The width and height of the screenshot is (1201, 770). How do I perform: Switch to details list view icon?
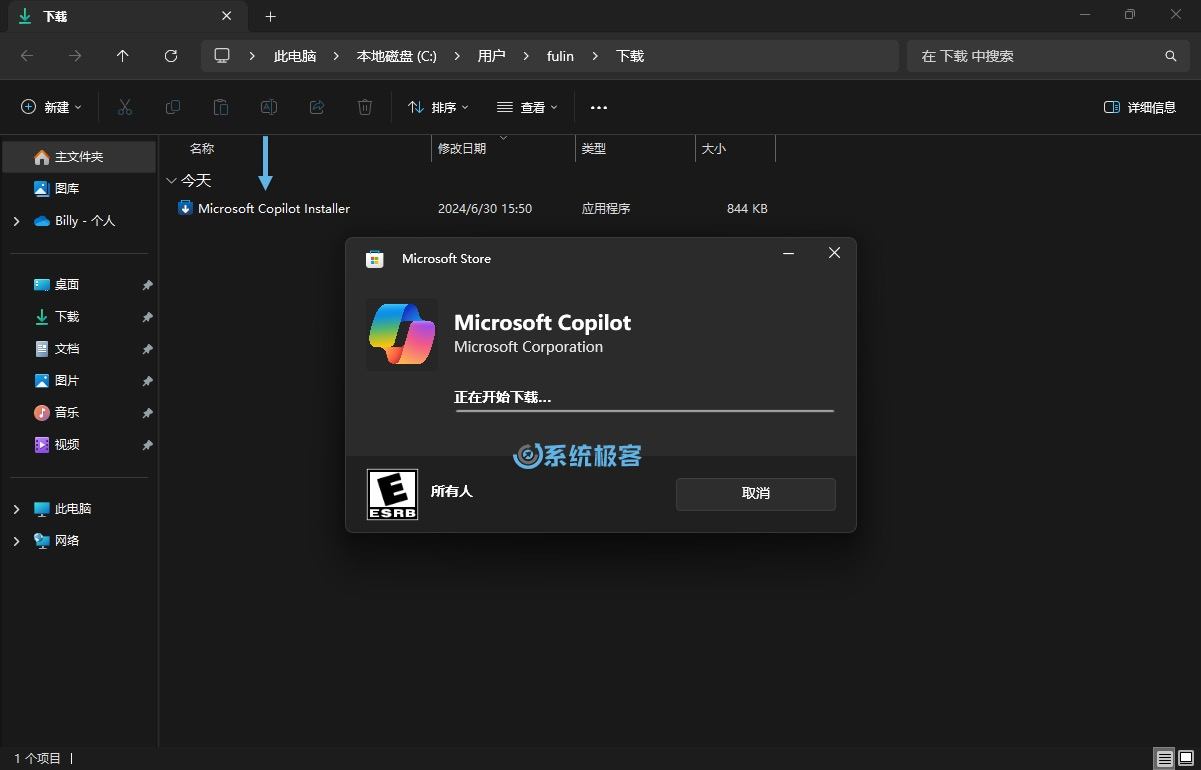click(1164, 758)
